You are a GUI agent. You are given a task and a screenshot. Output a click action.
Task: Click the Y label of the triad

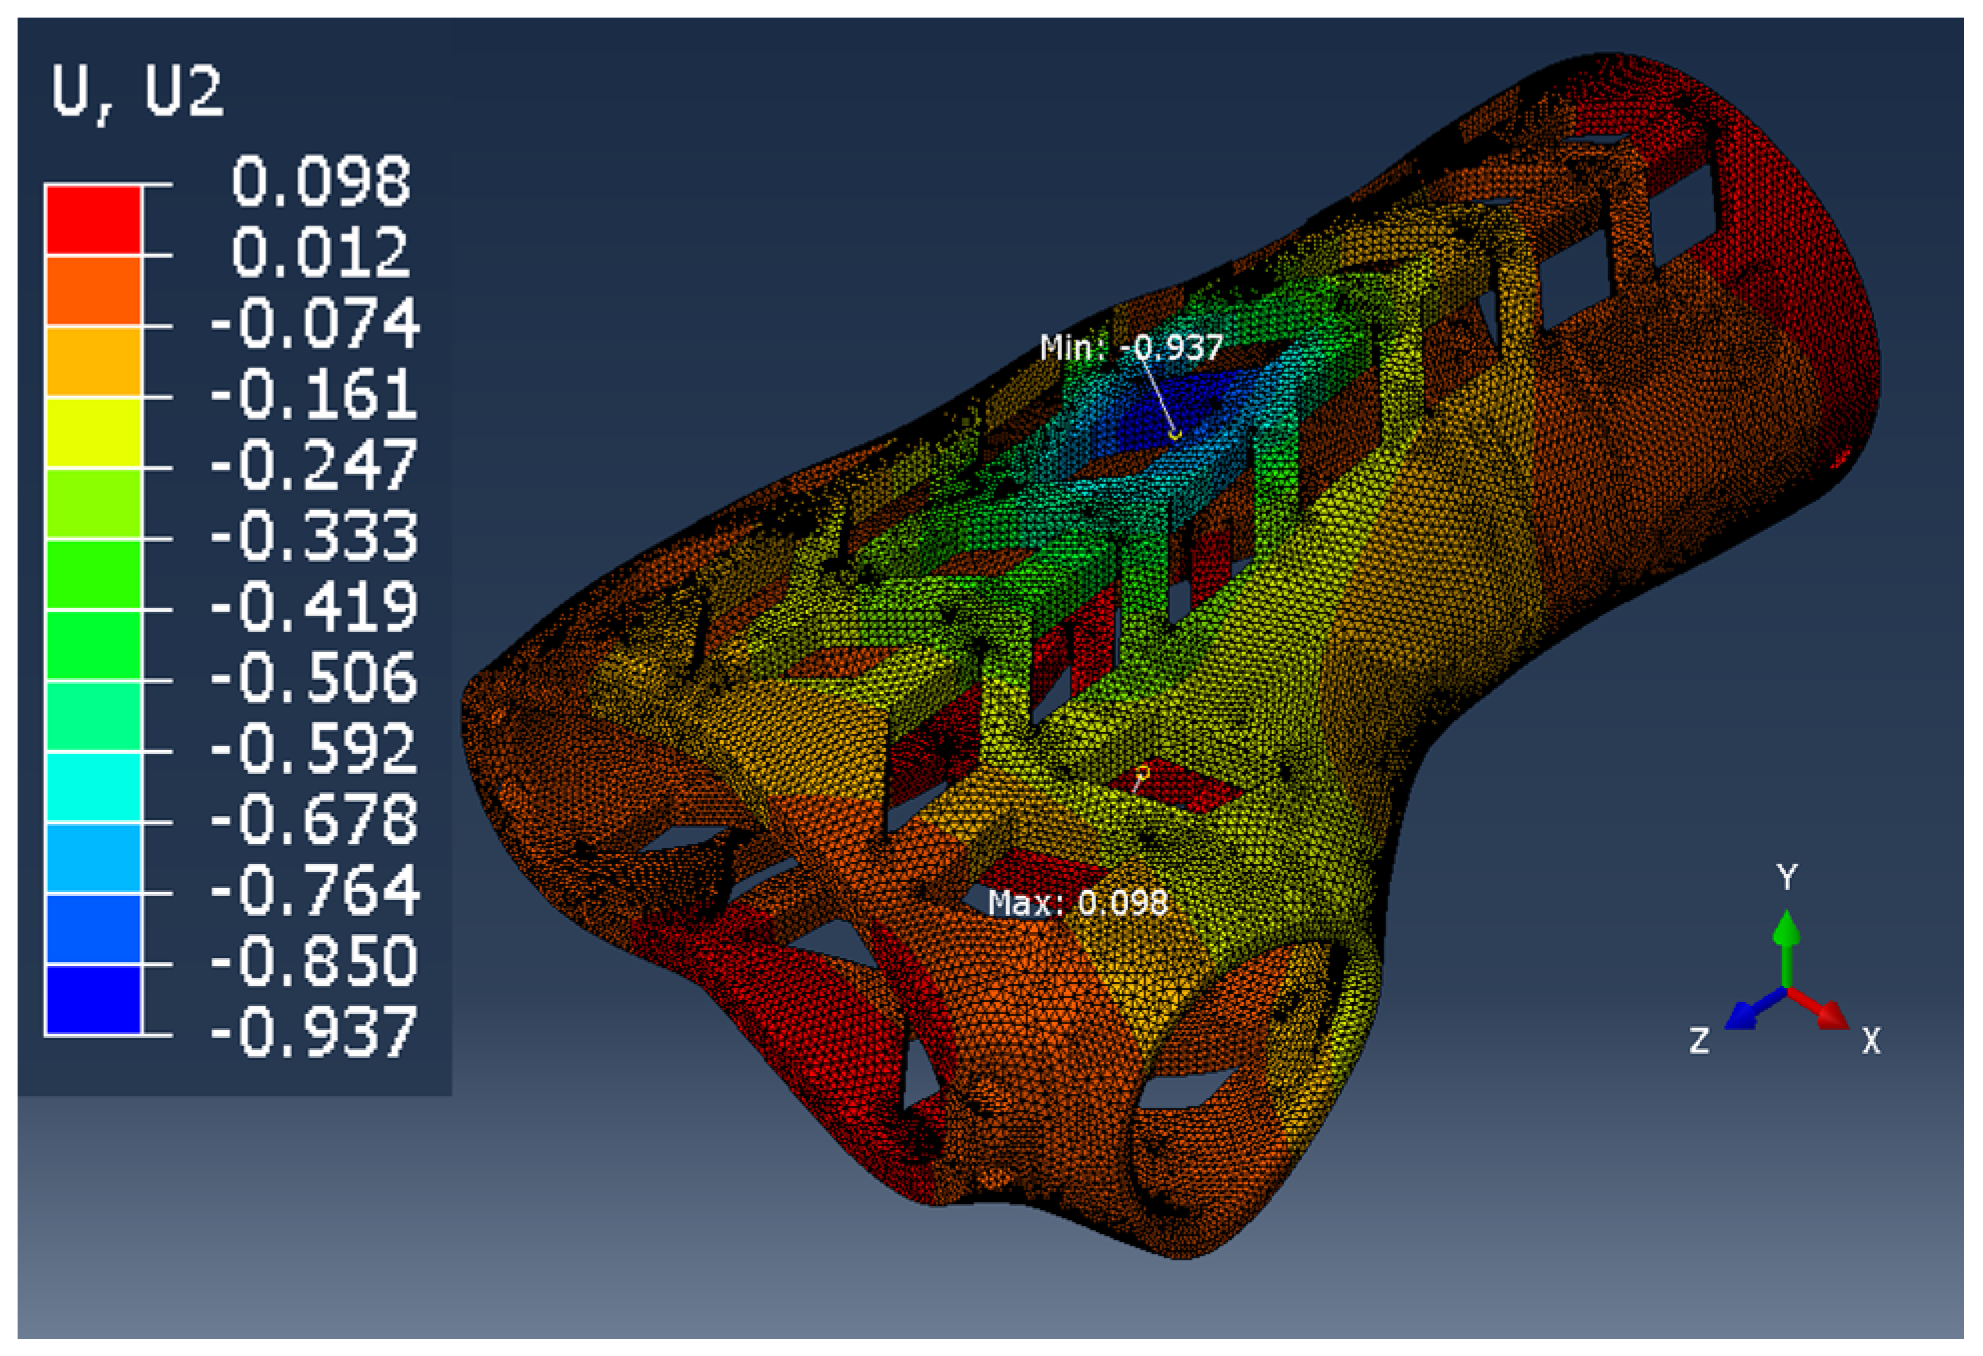[1787, 878]
